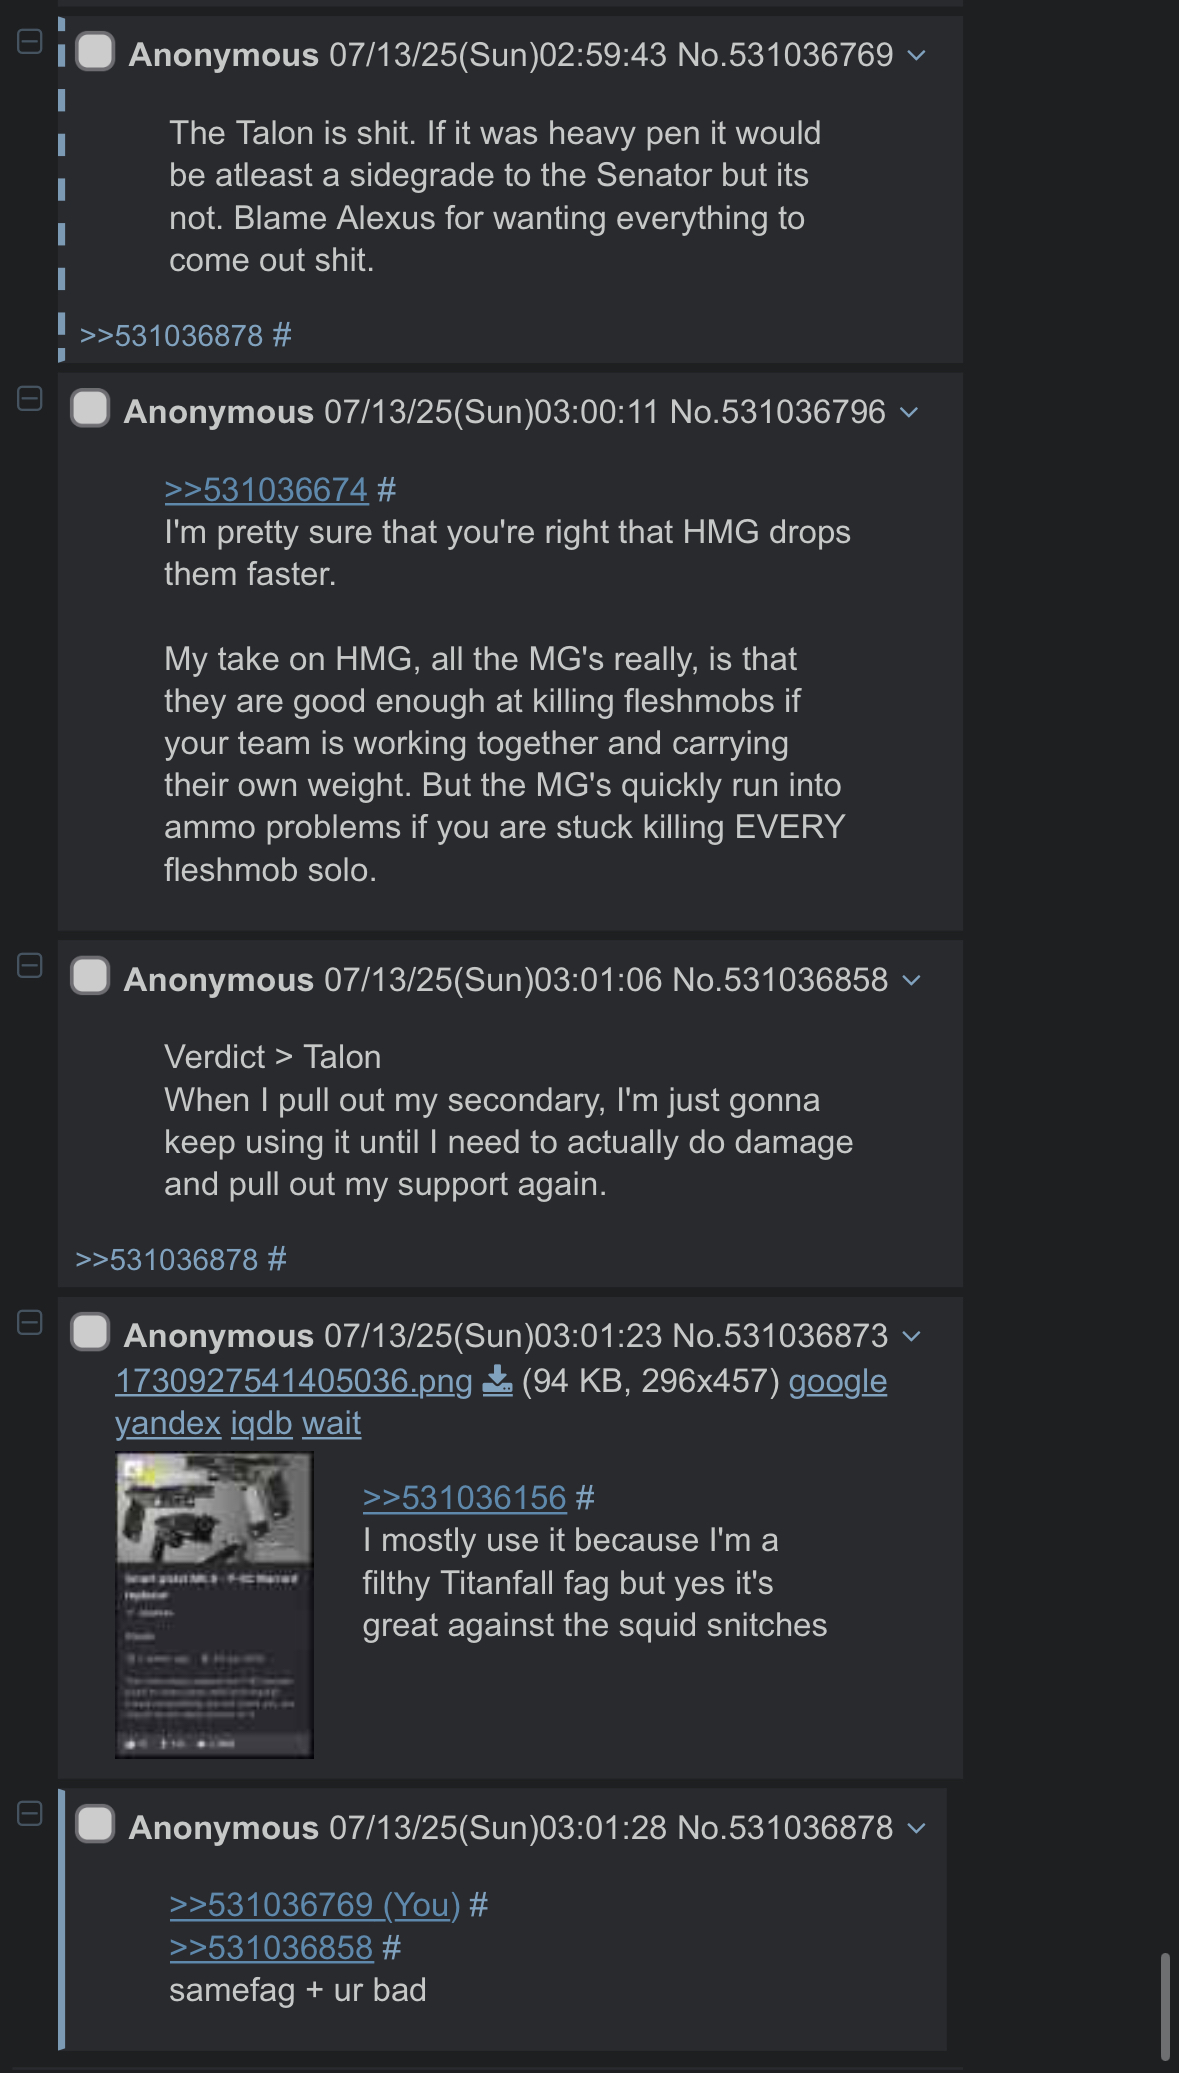
Task: Tick the checkbox on post No.531036769
Action: click(95, 52)
